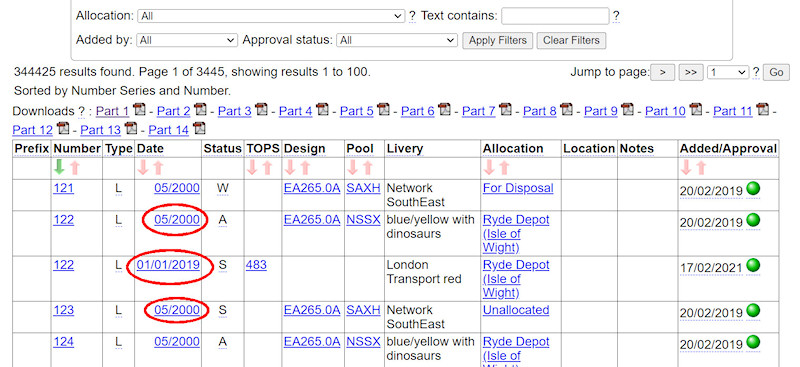Click green approval dot for number 121
800x367 pixels.
[753, 189]
